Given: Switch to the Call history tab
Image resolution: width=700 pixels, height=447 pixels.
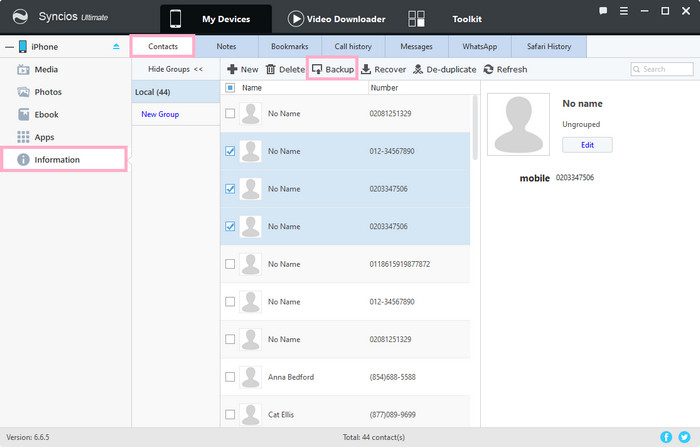Looking at the screenshot, I should pos(353,46).
